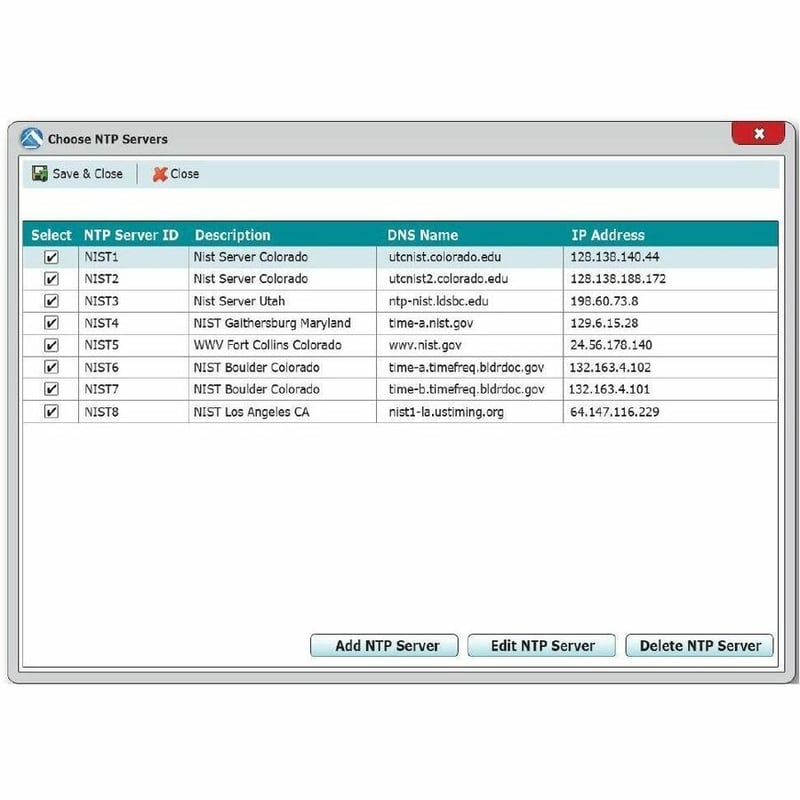Screen dimensions: 800x800
Task: Click IP address 64.147.116.229
Action: tap(614, 412)
